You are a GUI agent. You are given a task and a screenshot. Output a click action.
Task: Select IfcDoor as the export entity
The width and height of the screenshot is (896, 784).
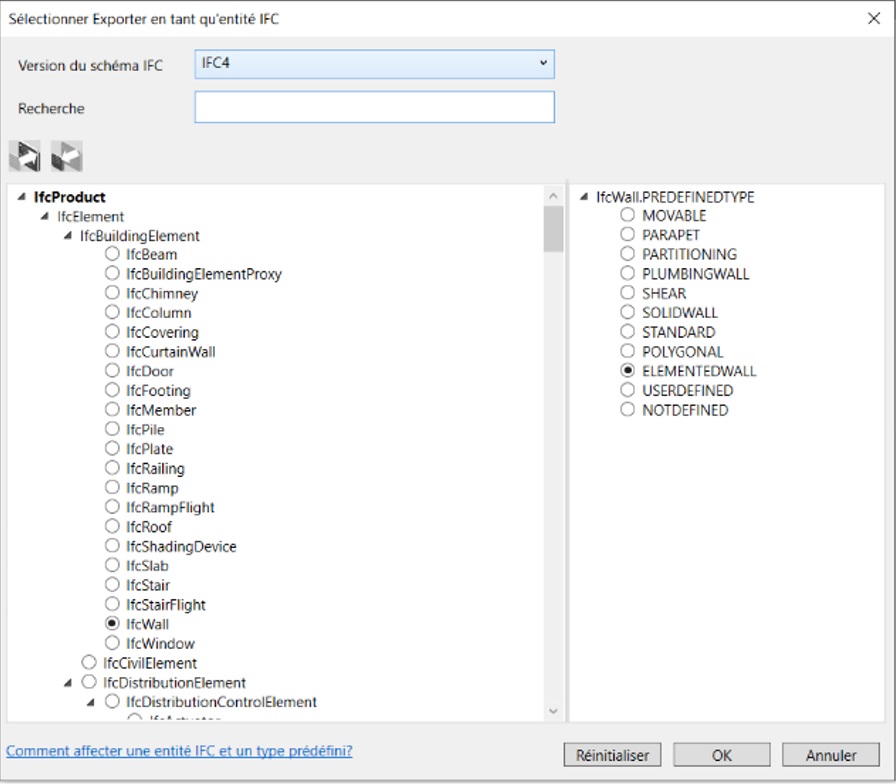(x=112, y=370)
